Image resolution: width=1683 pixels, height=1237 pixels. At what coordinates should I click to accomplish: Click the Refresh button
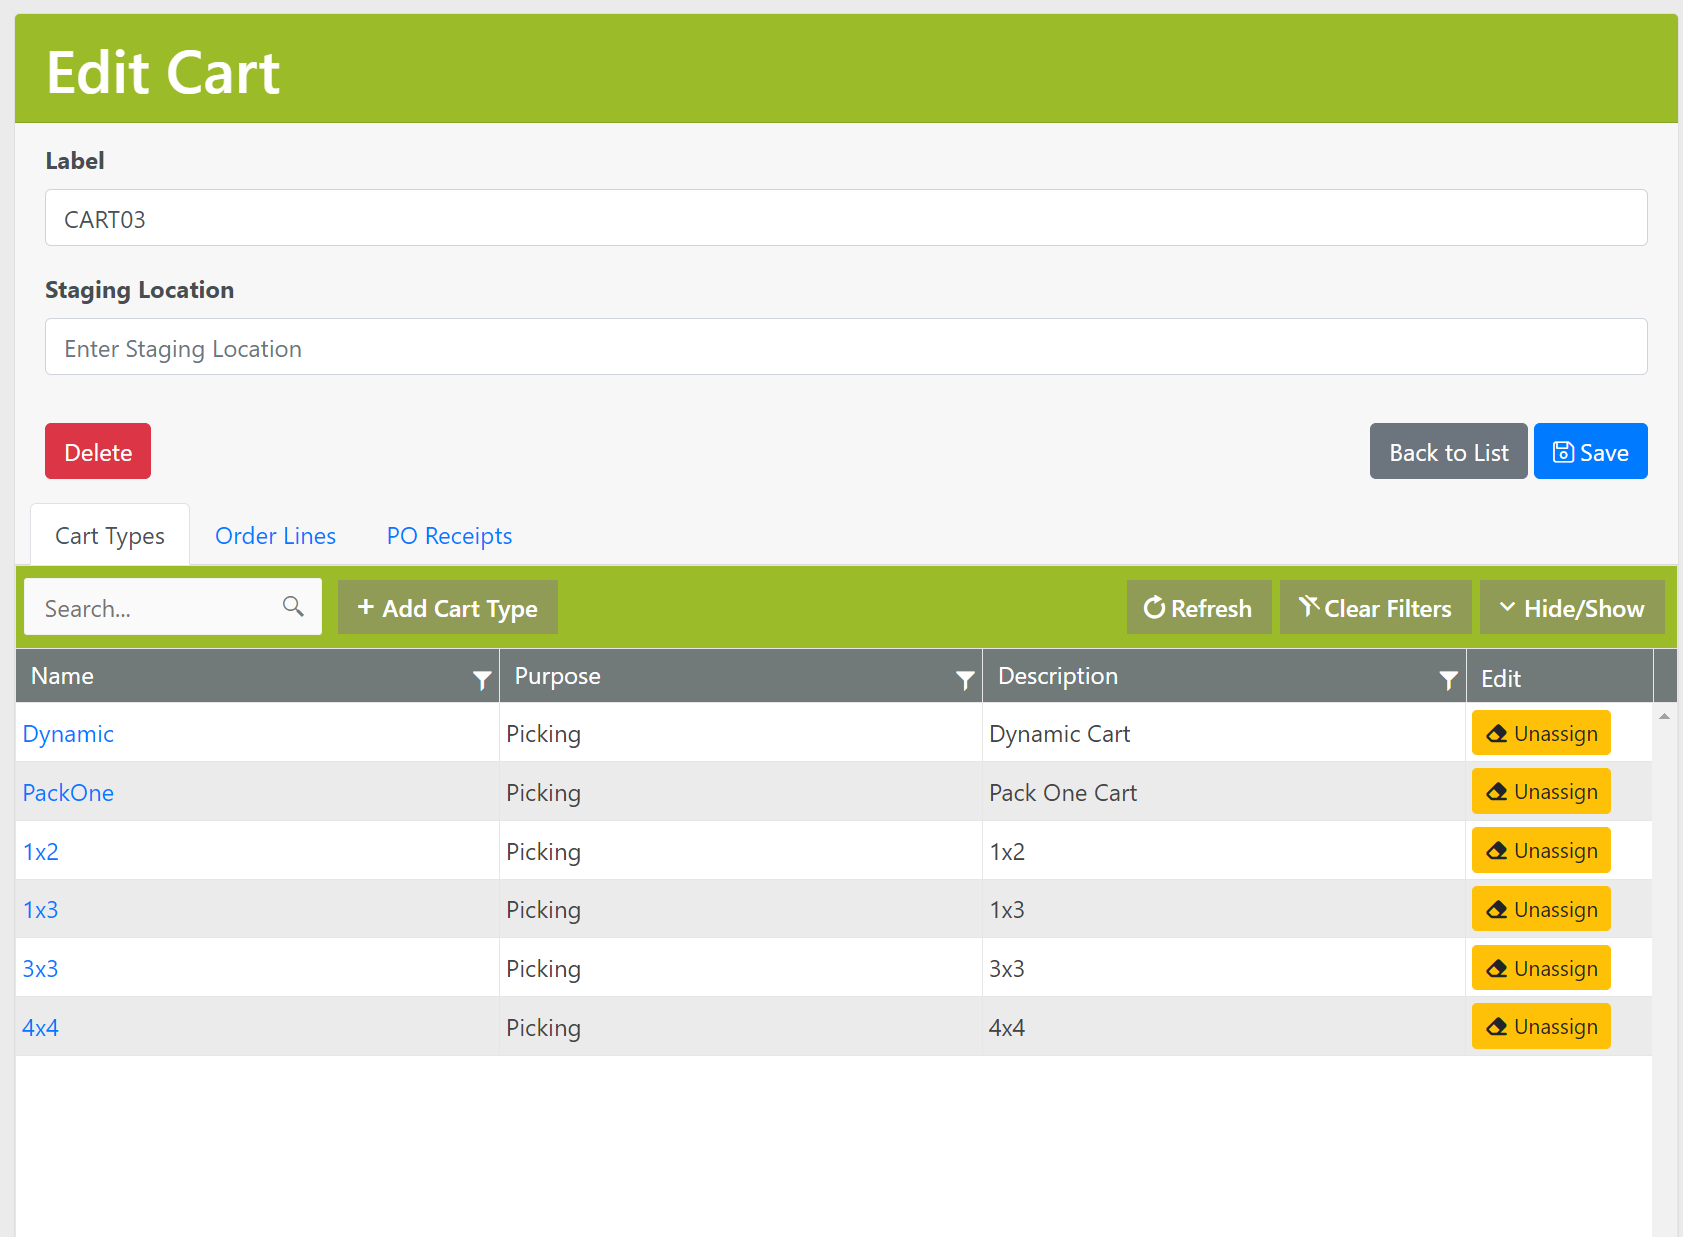tap(1199, 607)
